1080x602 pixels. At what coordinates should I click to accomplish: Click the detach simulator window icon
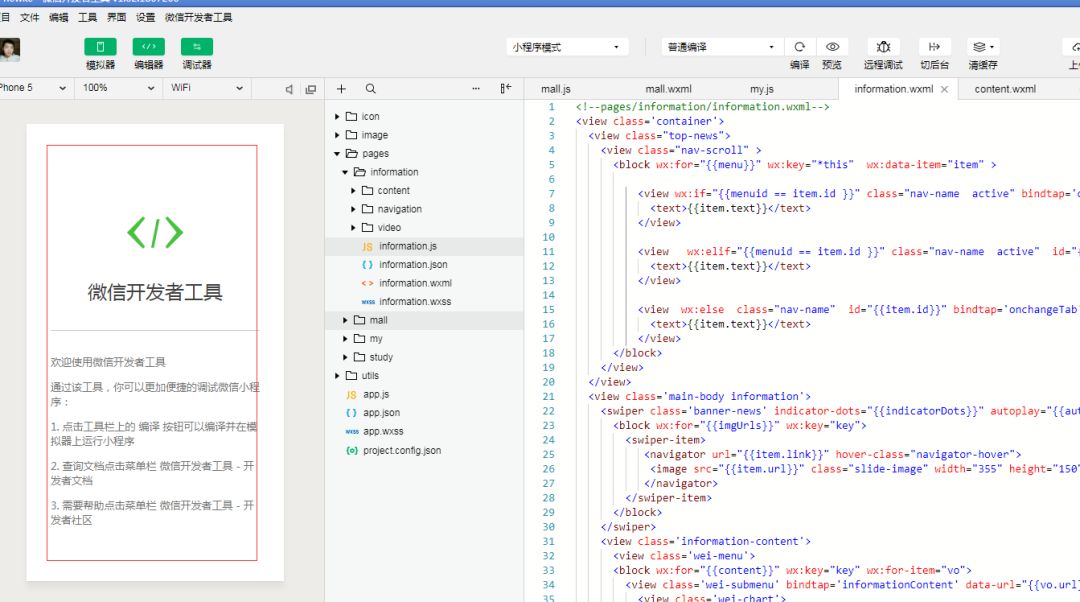coord(311,89)
